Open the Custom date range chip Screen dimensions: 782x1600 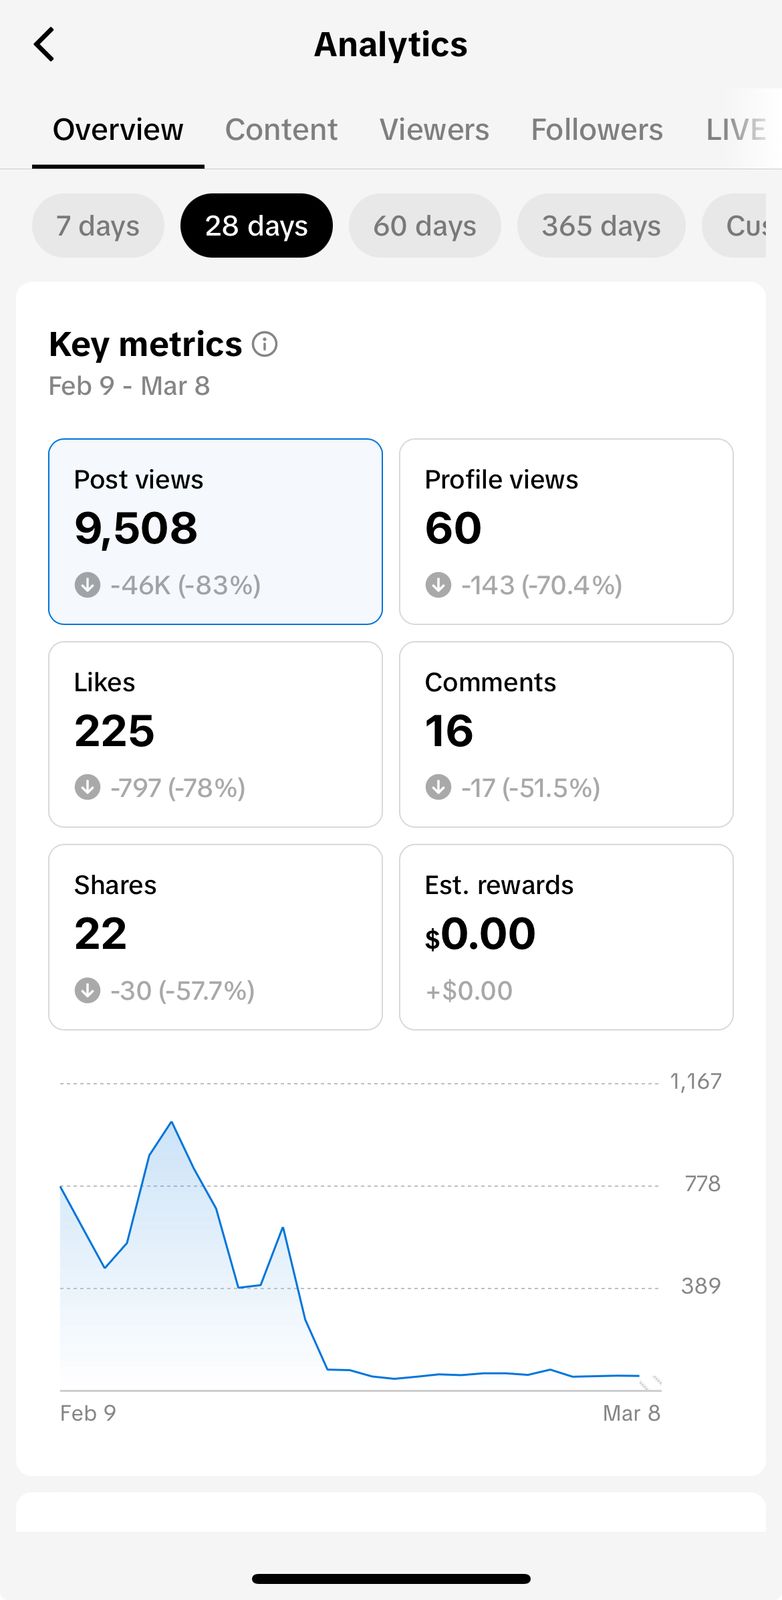coord(745,226)
